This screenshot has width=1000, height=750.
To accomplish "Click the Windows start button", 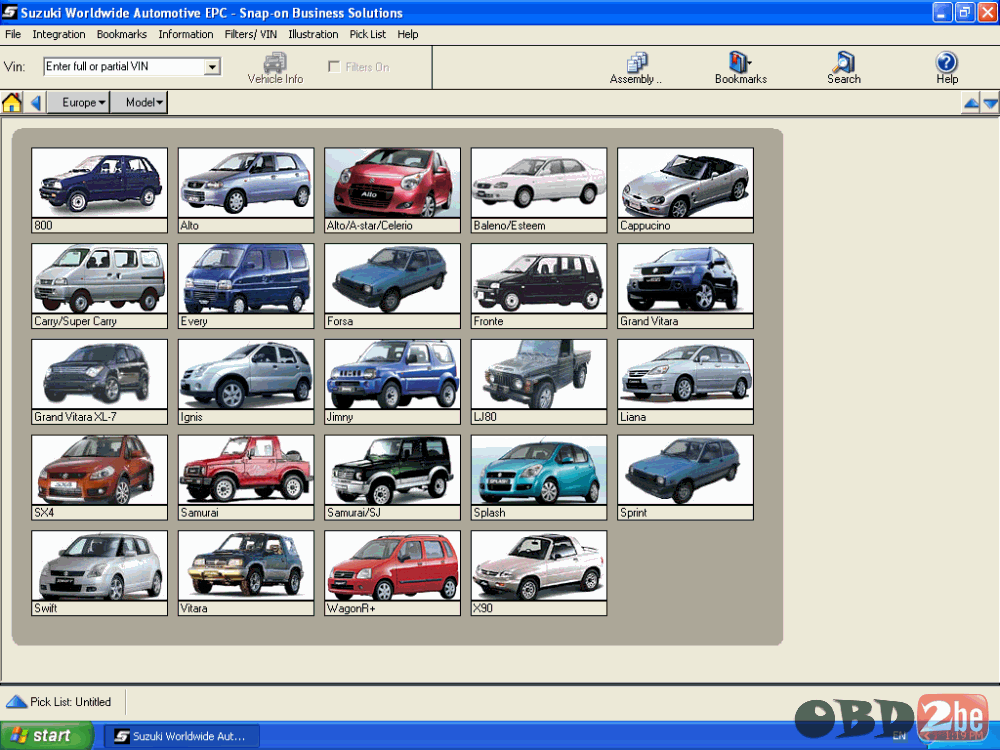I will point(46,736).
